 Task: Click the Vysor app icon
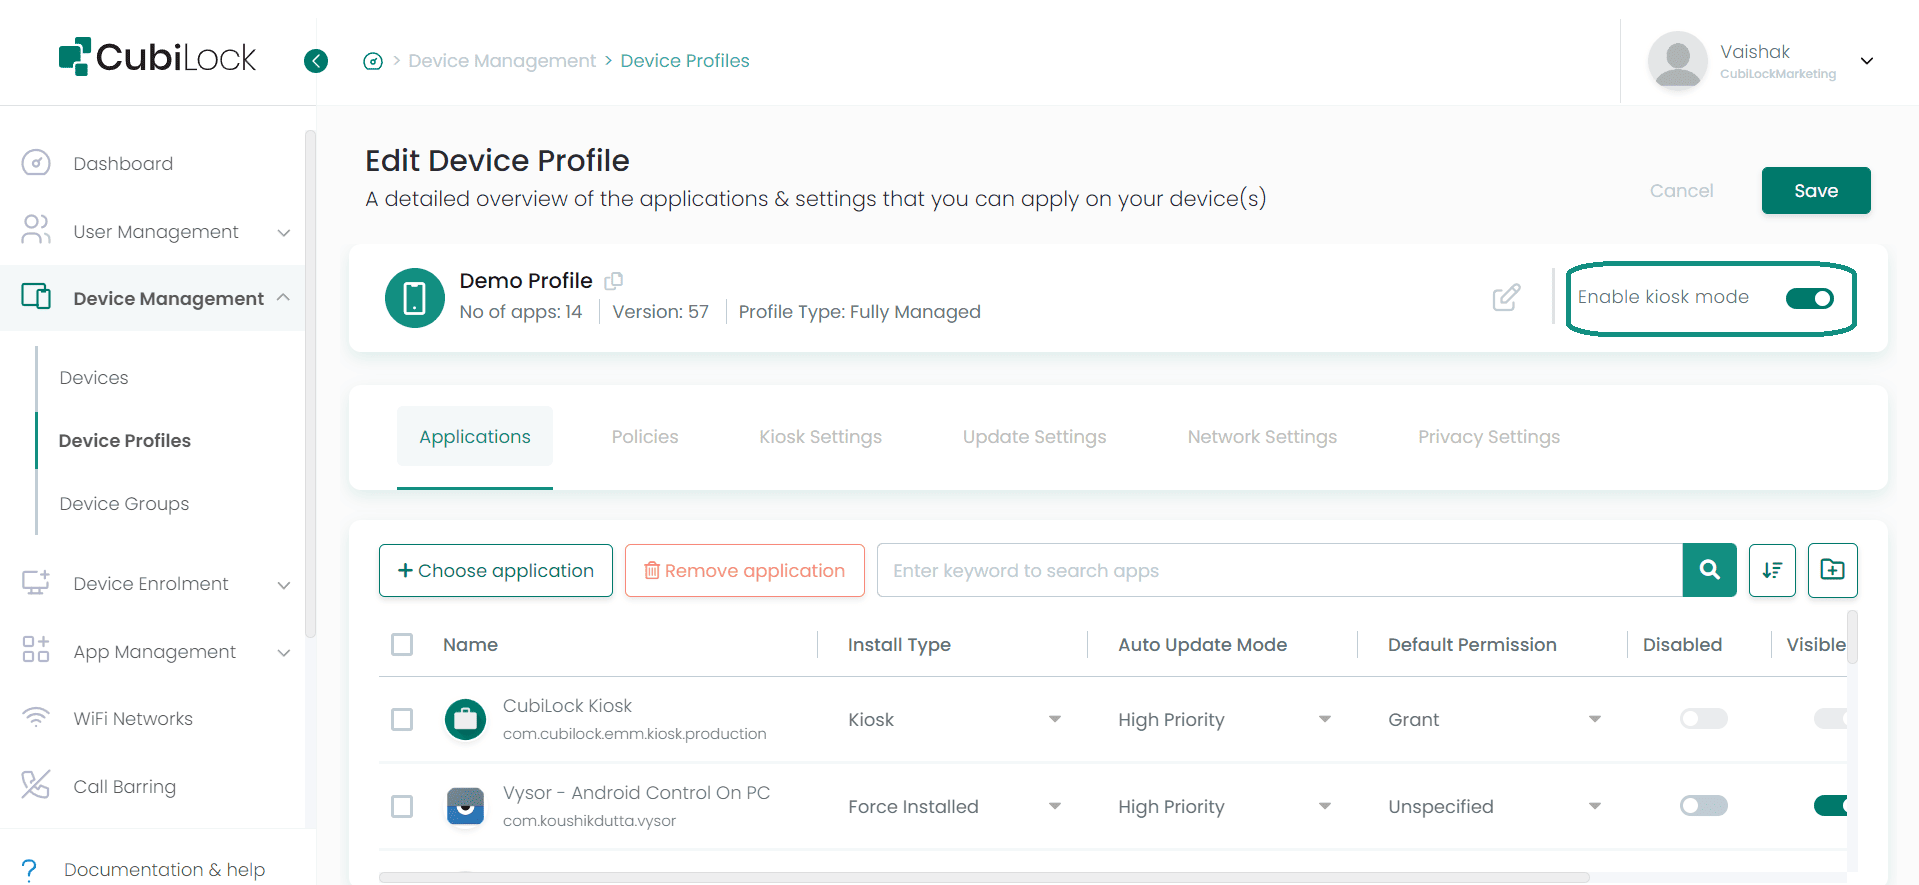tap(465, 806)
